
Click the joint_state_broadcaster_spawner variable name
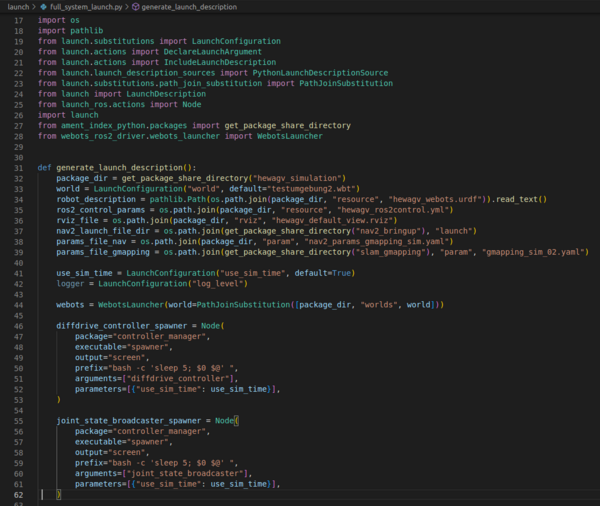pyautogui.click(x=130, y=420)
